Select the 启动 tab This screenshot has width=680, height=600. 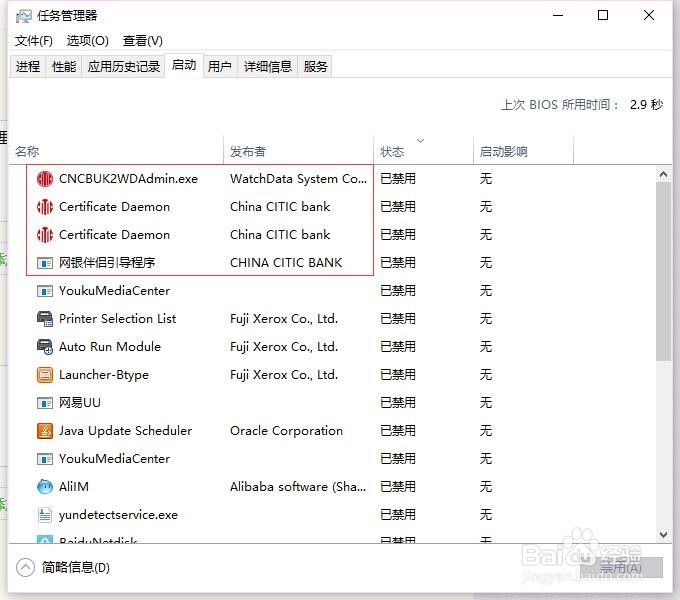click(184, 65)
